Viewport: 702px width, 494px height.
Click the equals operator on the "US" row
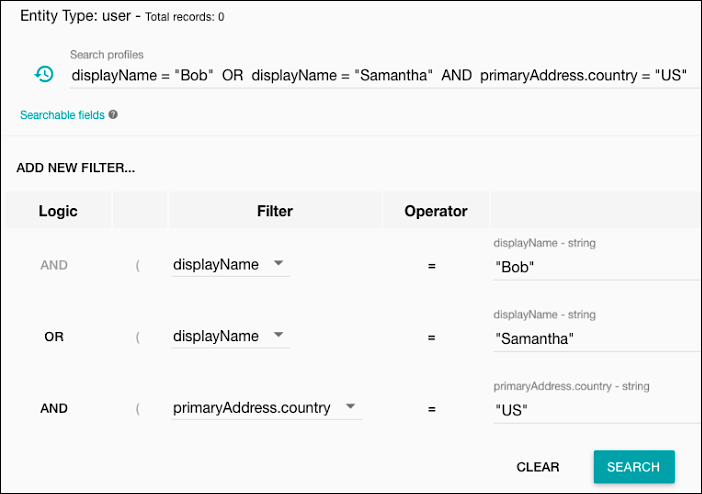(431, 409)
